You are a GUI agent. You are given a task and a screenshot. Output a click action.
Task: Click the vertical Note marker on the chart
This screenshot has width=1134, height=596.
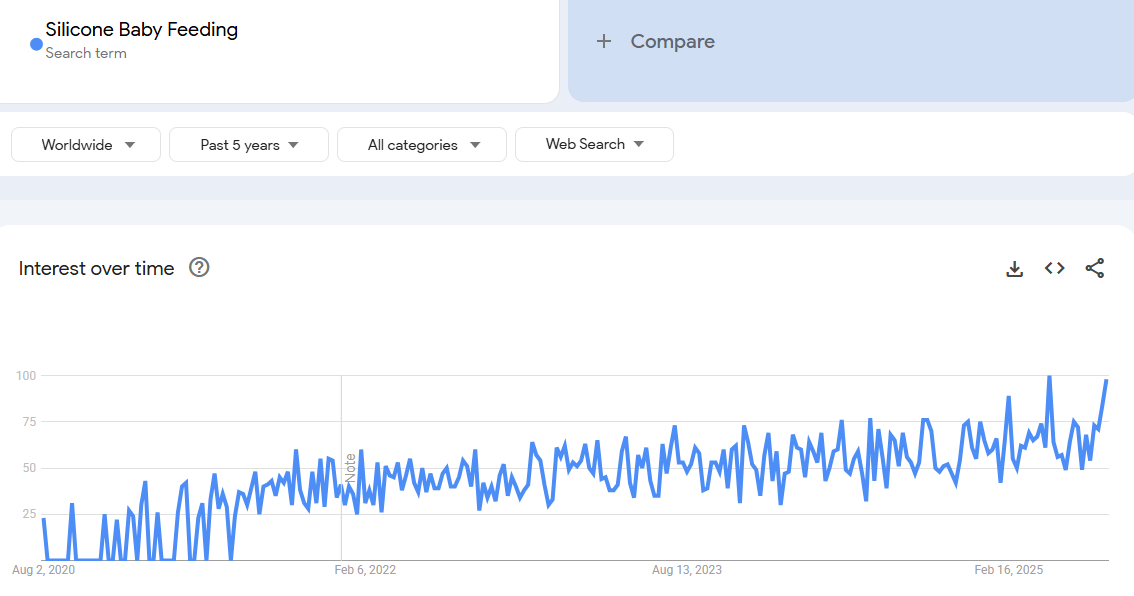[350, 468]
